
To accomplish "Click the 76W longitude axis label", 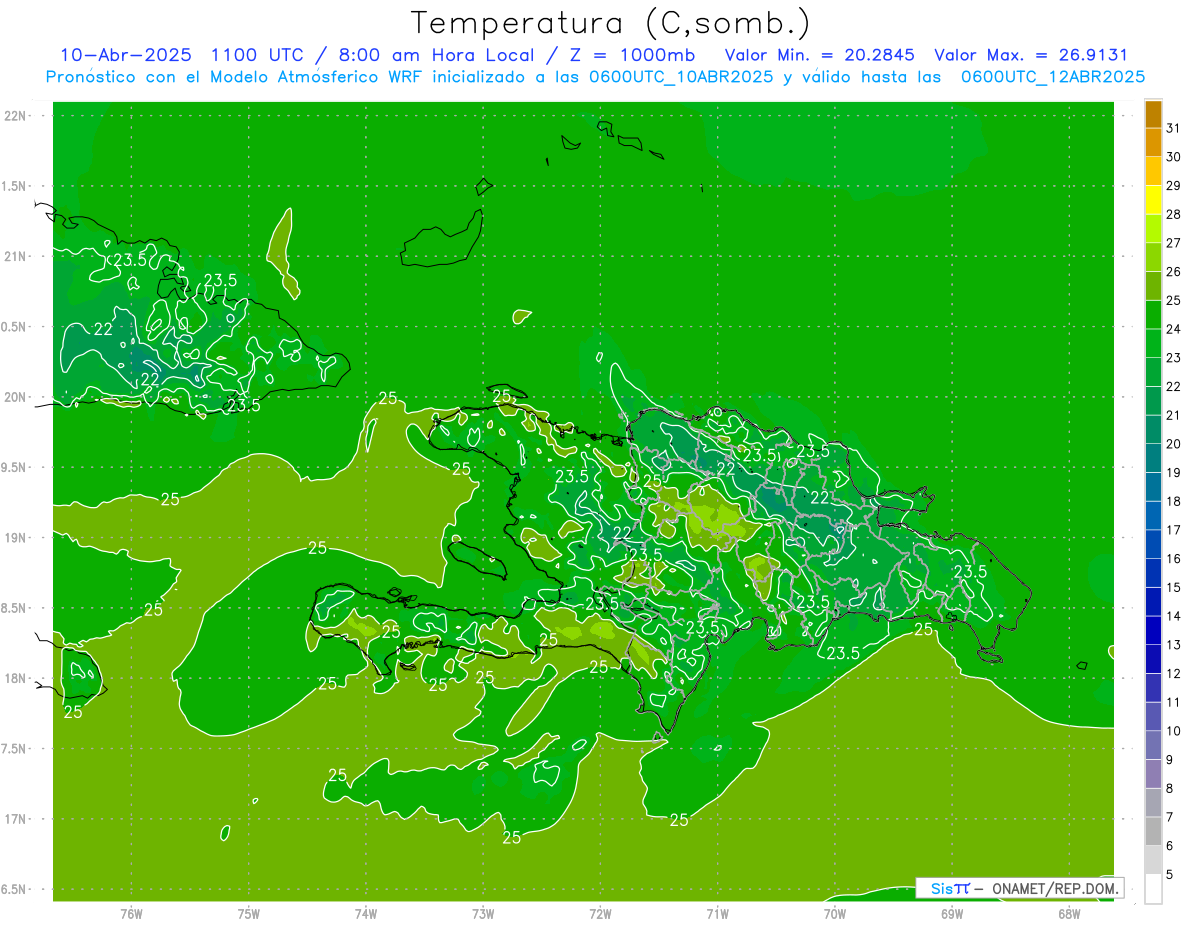I will pyautogui.click(x=131, y=914).
